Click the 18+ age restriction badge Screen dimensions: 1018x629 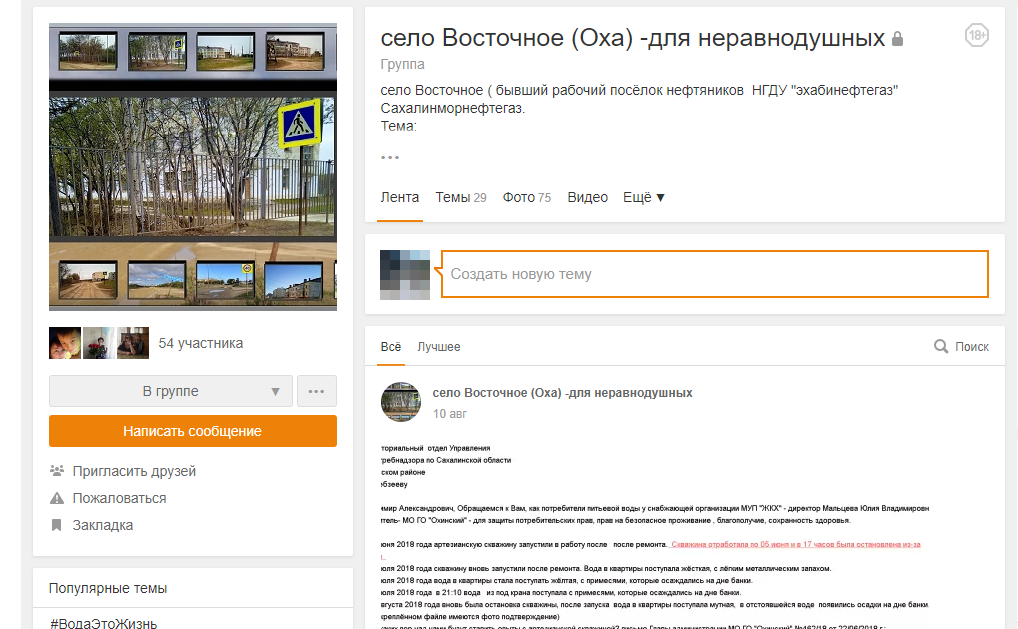[x=976, y=37]
